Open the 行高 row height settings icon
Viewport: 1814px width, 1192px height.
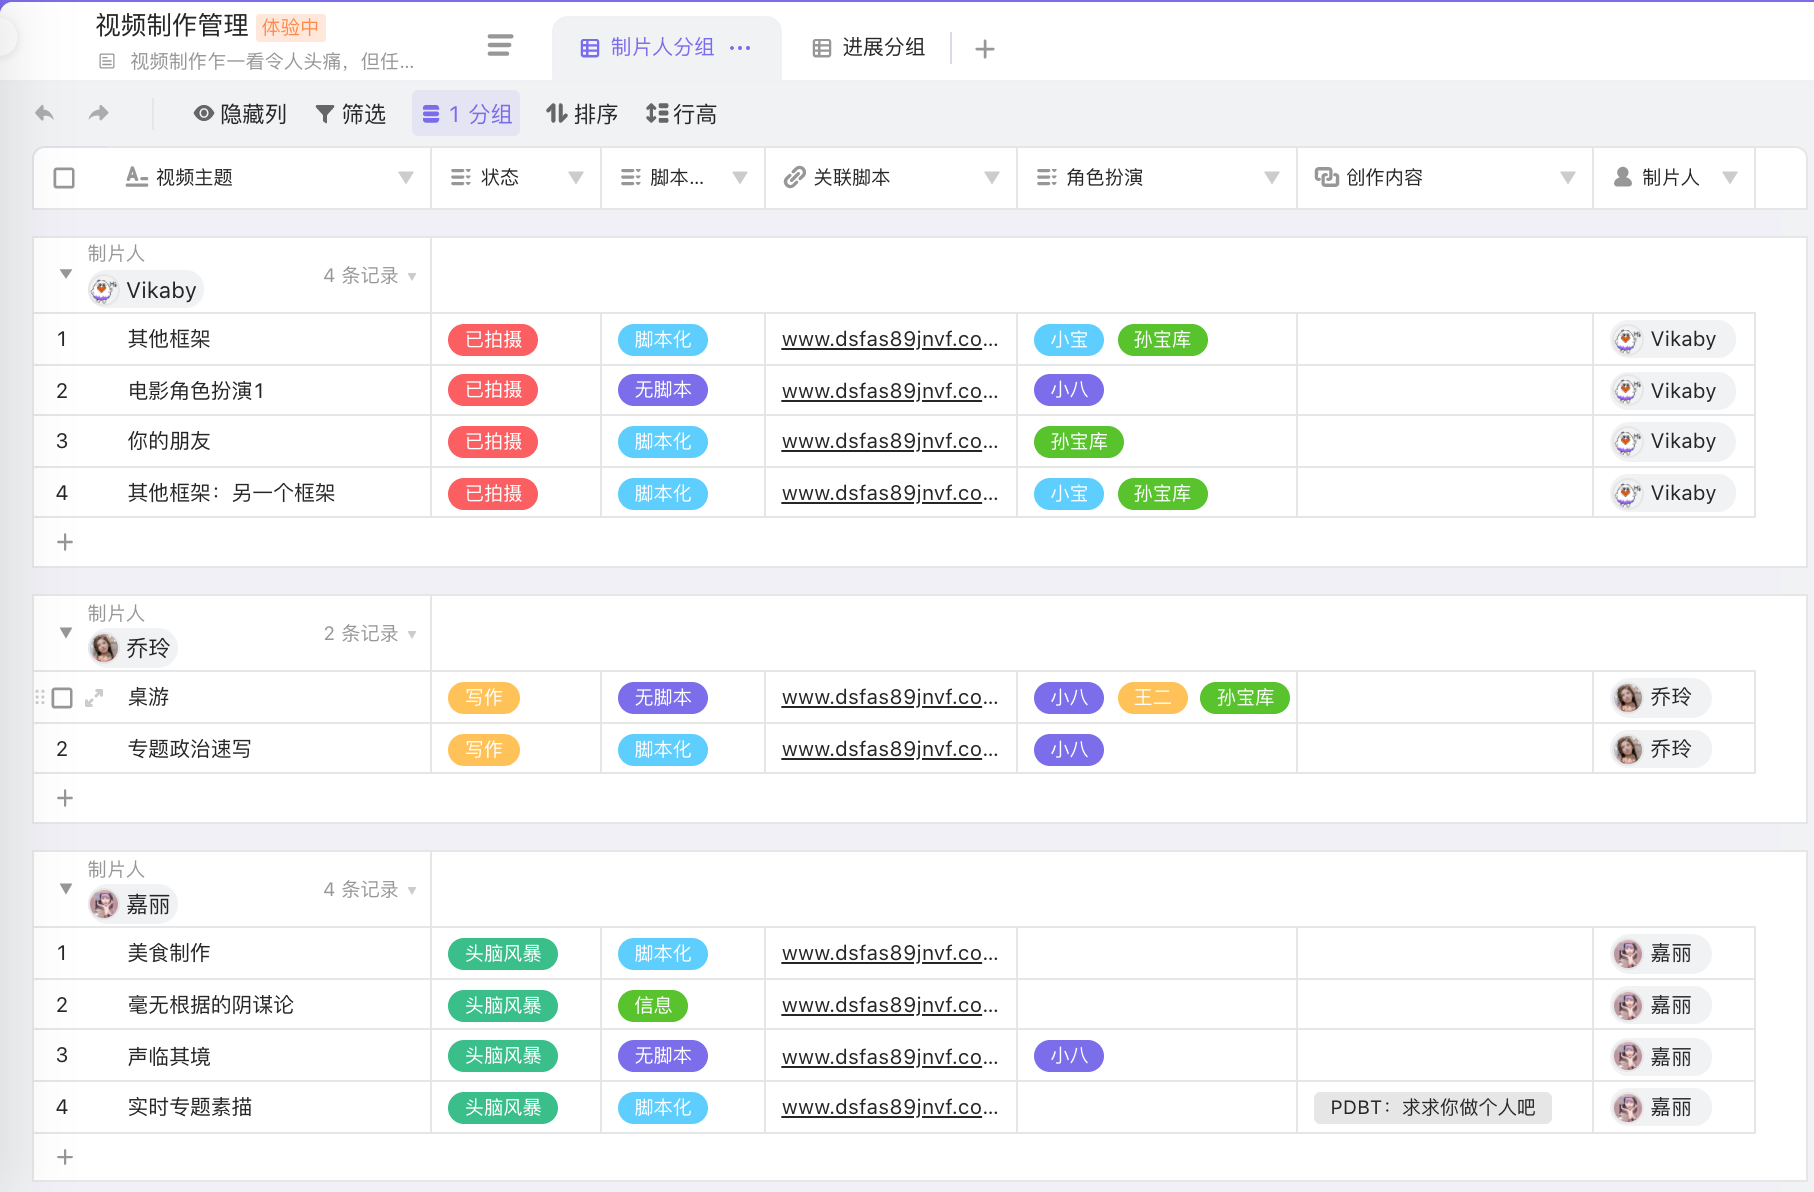[656, 113]
